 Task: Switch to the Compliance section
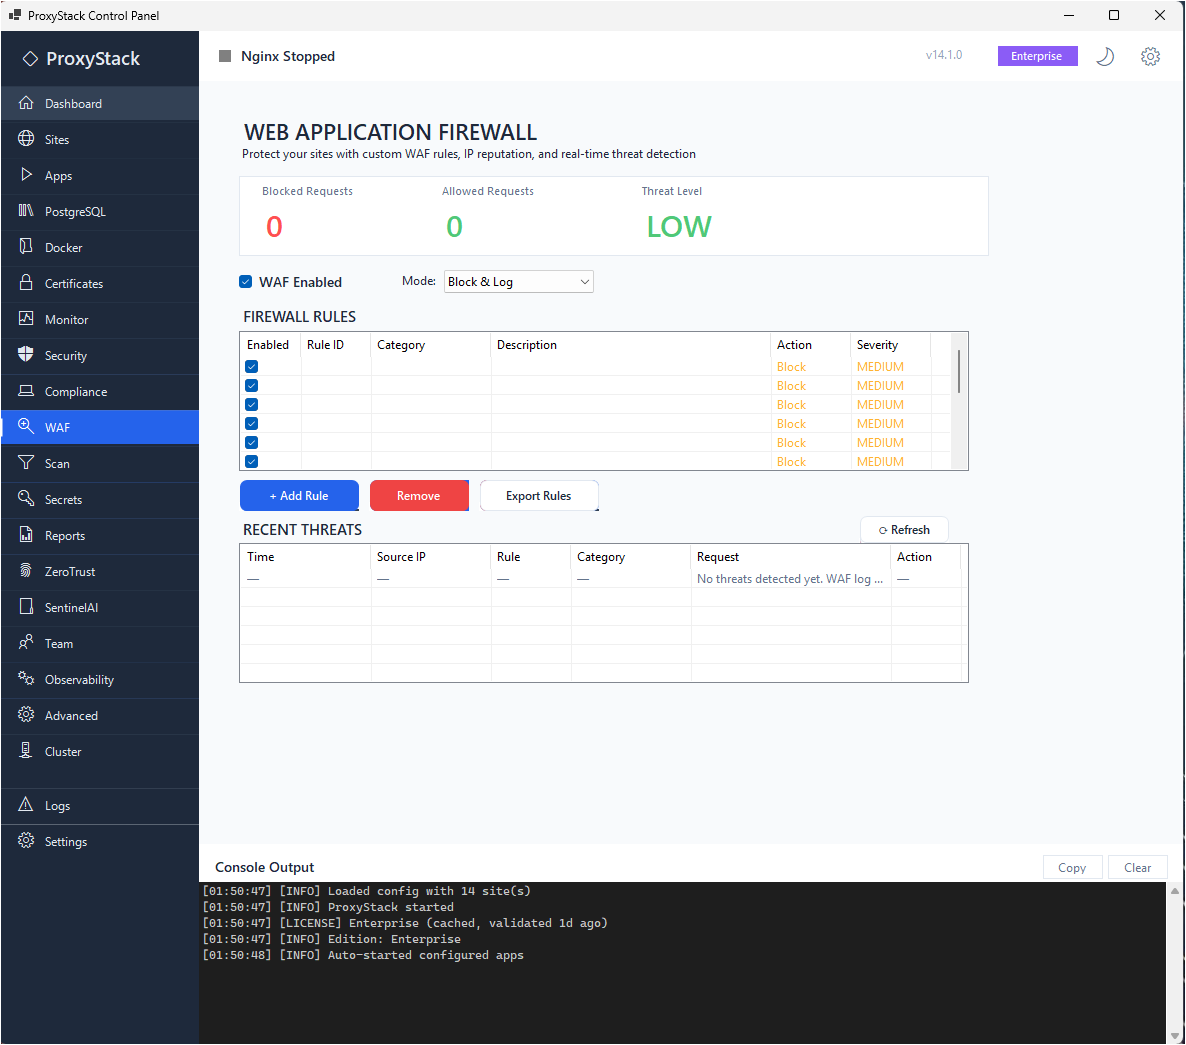pos(74,391)
